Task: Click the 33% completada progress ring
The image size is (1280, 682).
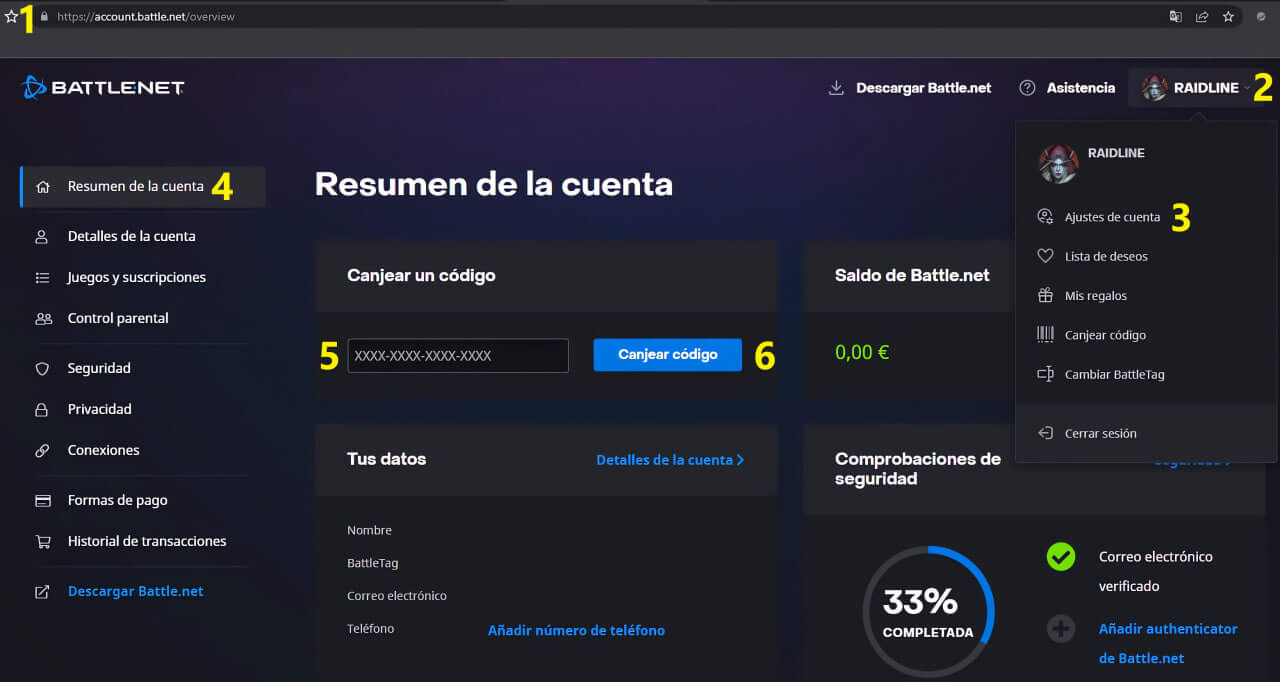Action: (927, 612)
